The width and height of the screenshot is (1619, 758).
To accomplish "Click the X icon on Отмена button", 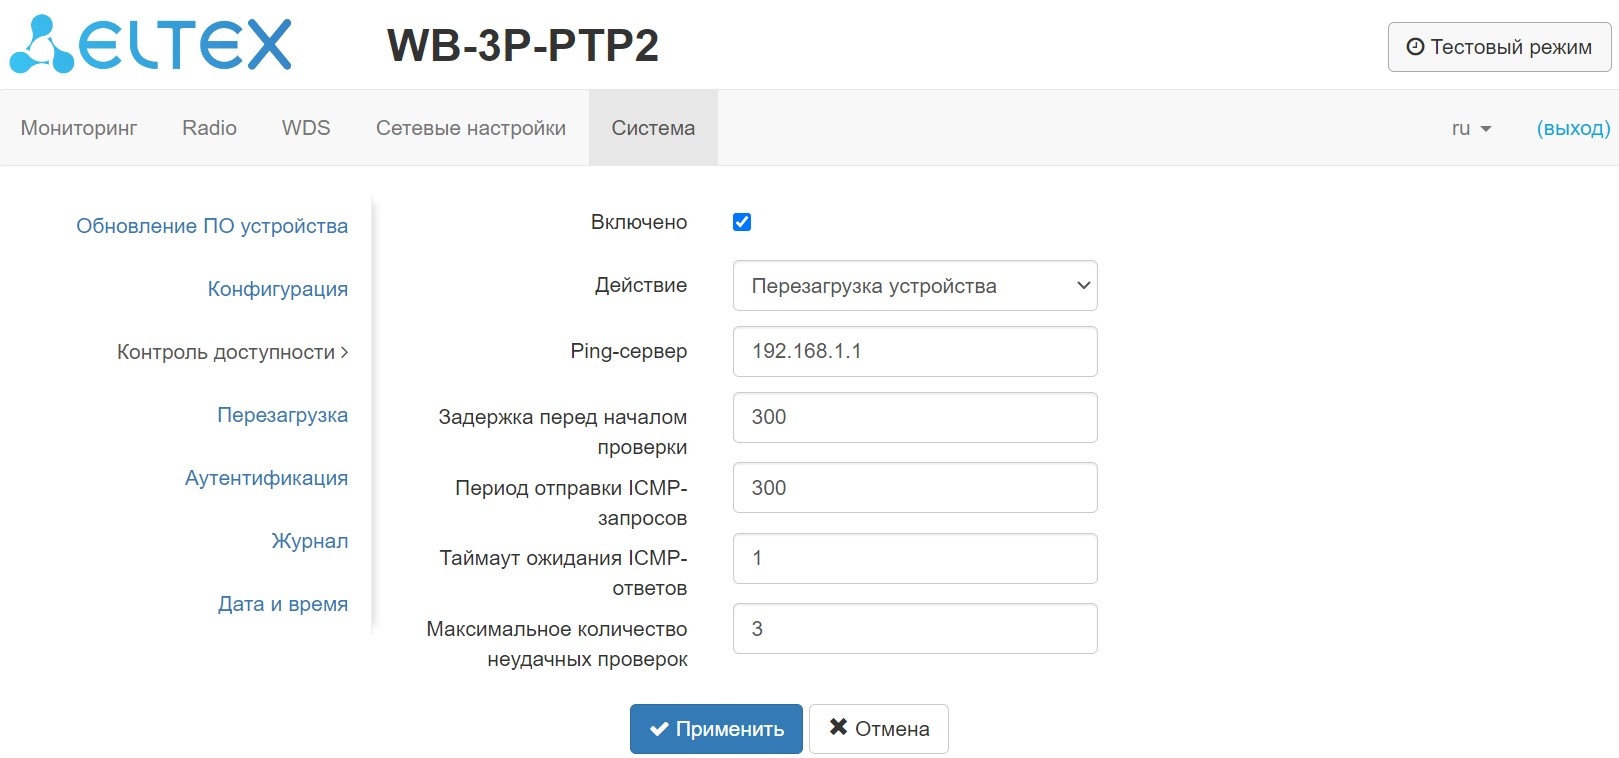I will tap(838, 727).
